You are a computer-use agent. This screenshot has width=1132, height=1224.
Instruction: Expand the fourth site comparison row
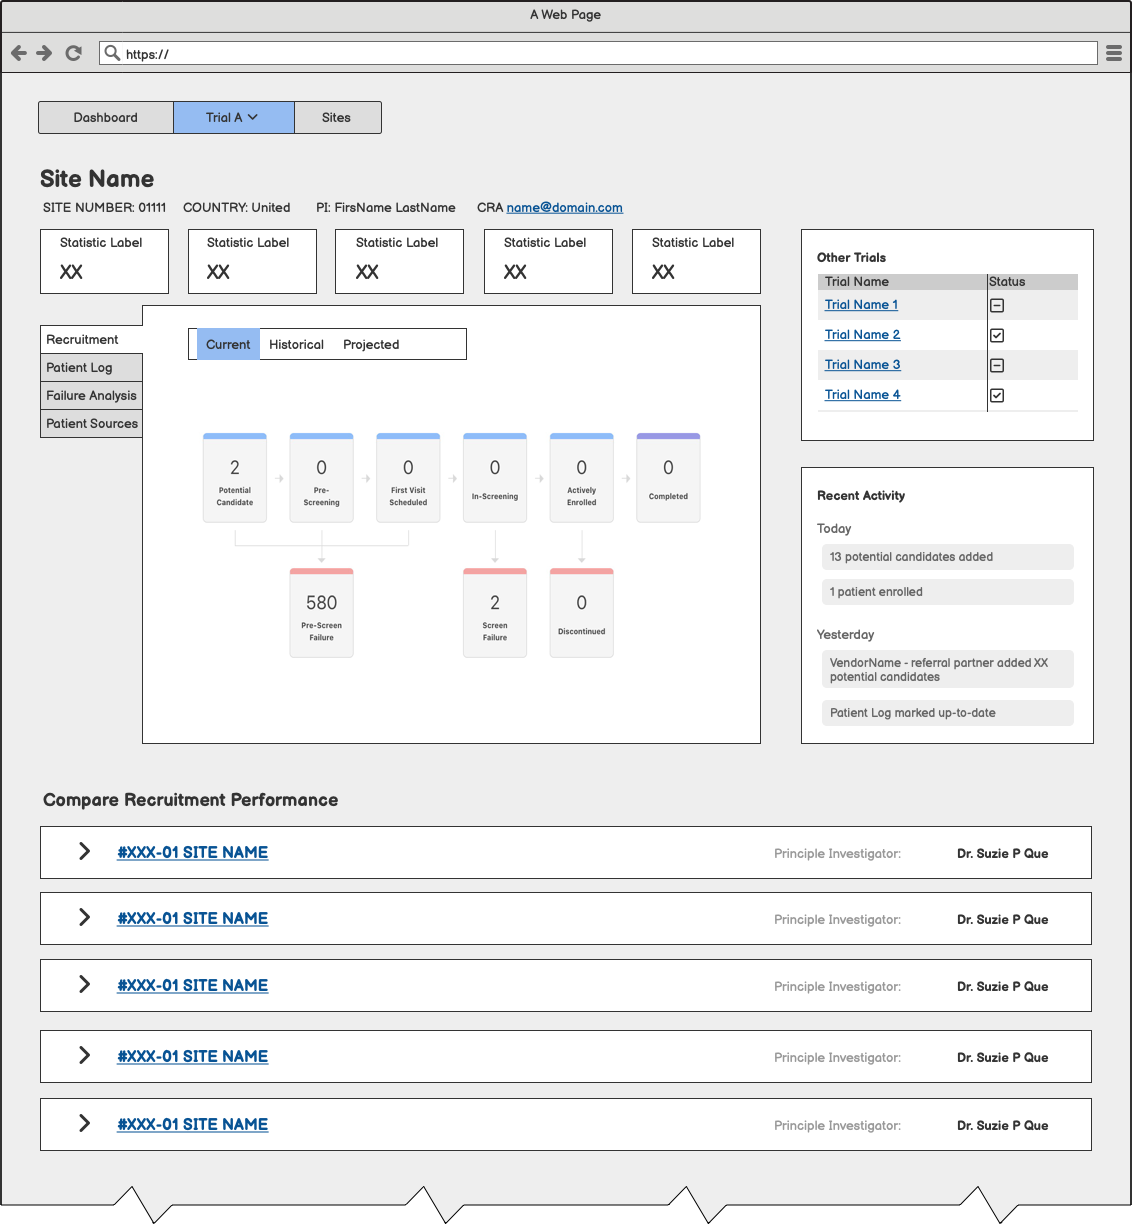(x=85, y=1055)
